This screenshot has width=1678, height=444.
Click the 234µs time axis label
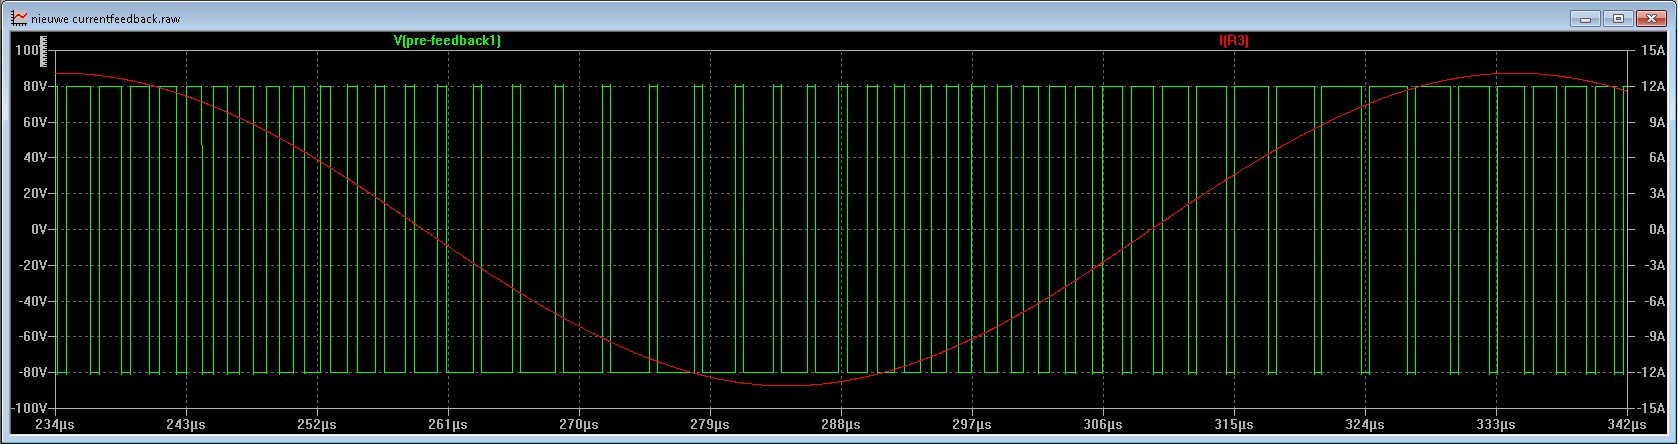[x=55, y=425]
